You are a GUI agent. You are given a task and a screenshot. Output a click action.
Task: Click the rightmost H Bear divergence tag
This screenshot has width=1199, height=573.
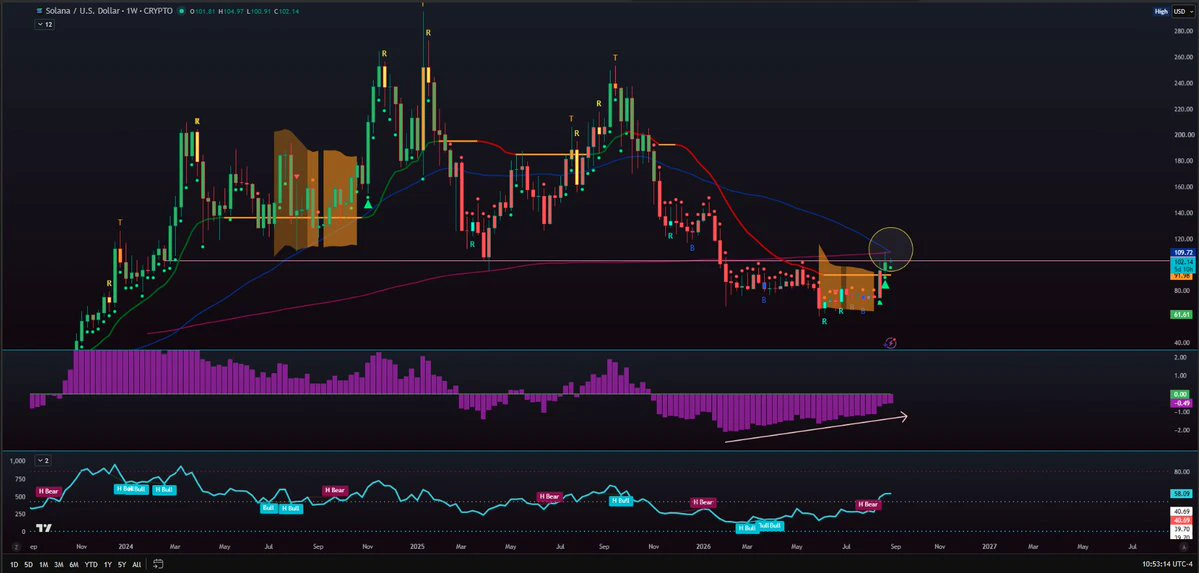pos(868,505)
